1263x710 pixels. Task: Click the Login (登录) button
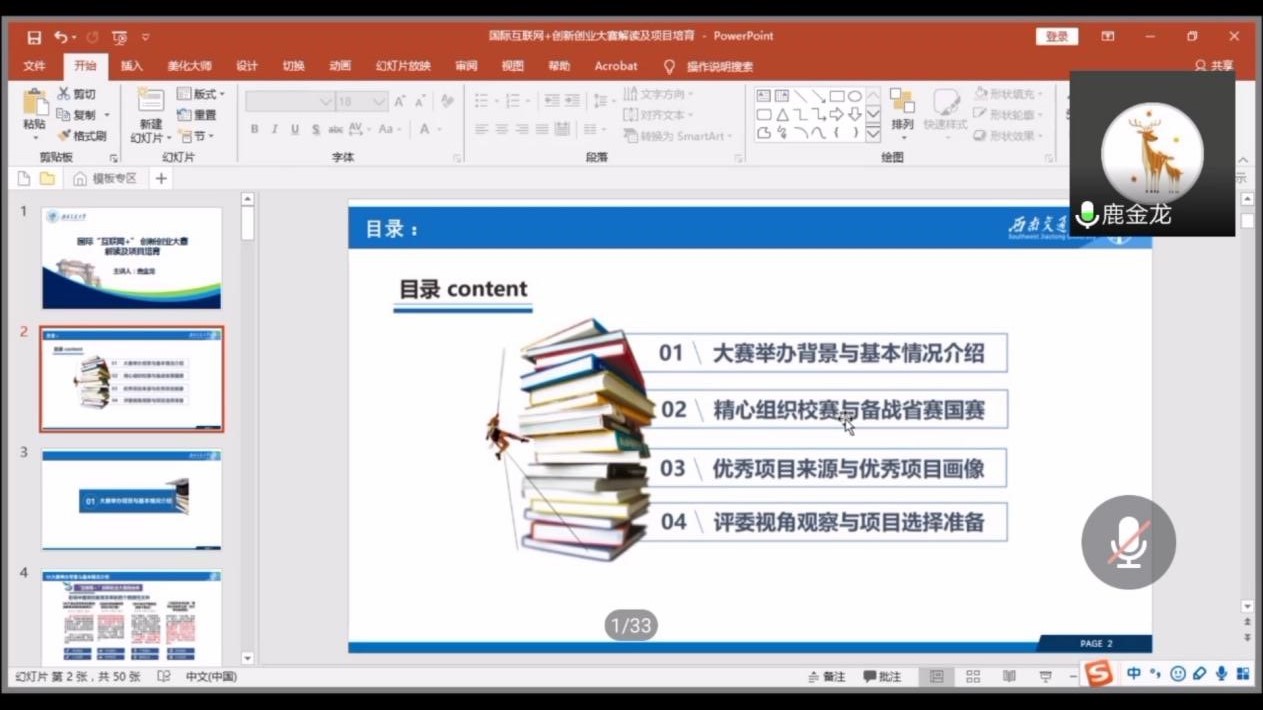point(1057,37)
